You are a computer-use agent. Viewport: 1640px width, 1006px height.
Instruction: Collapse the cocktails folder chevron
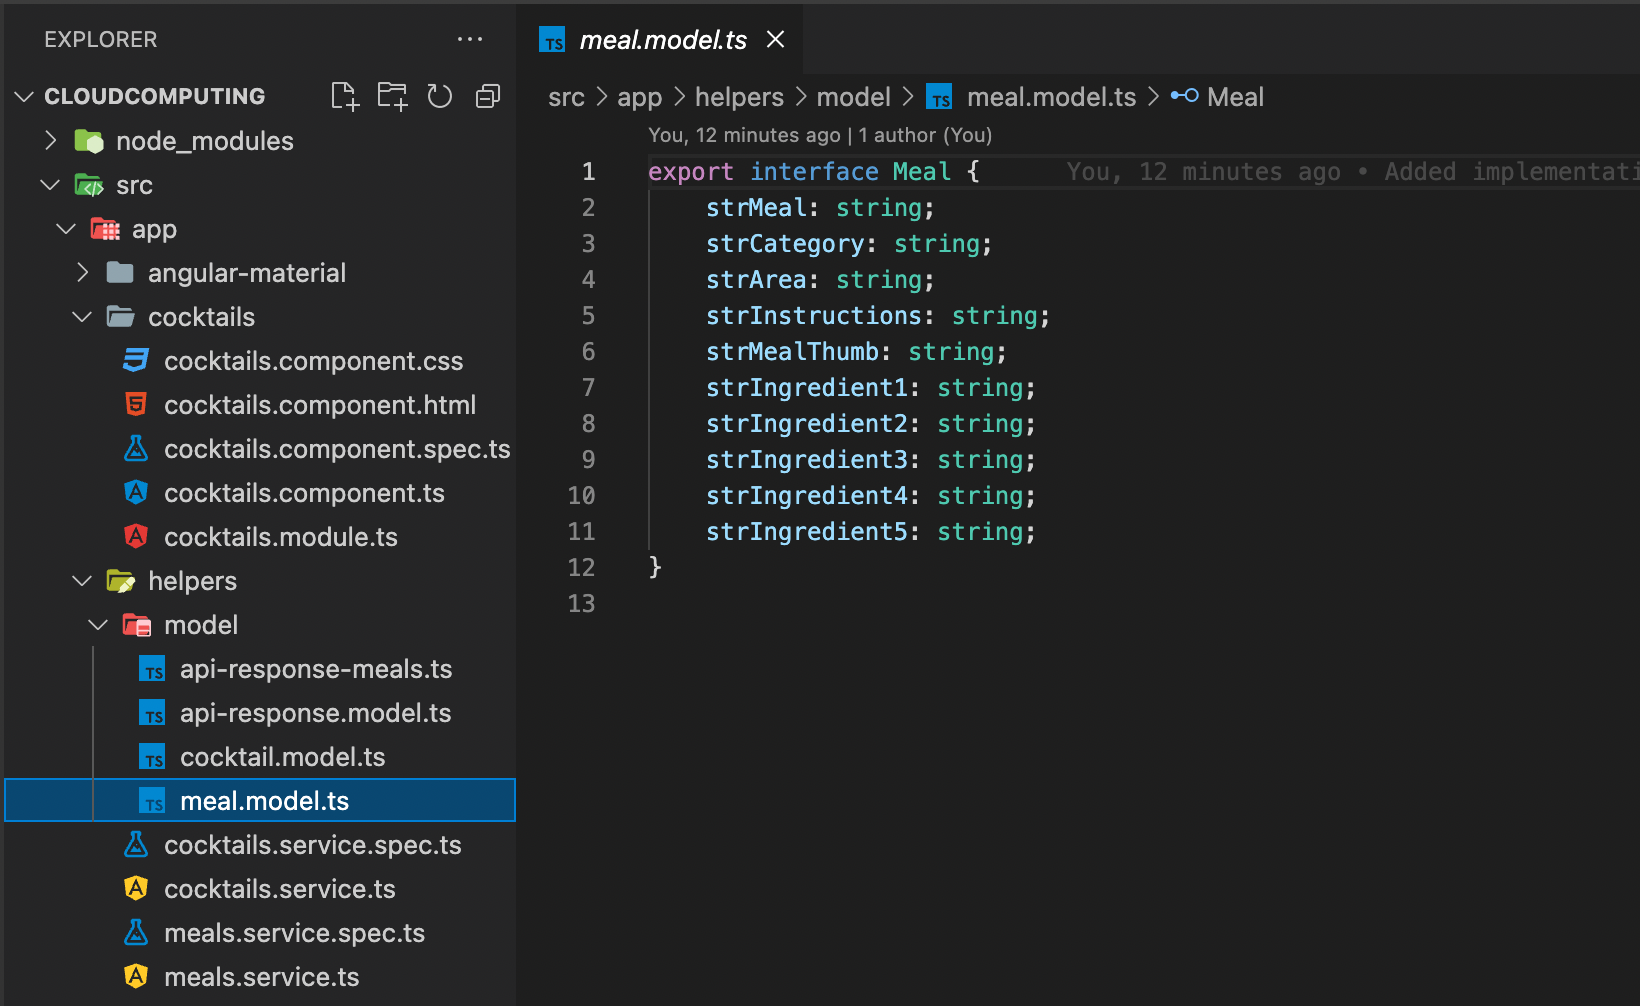[83, 316]
